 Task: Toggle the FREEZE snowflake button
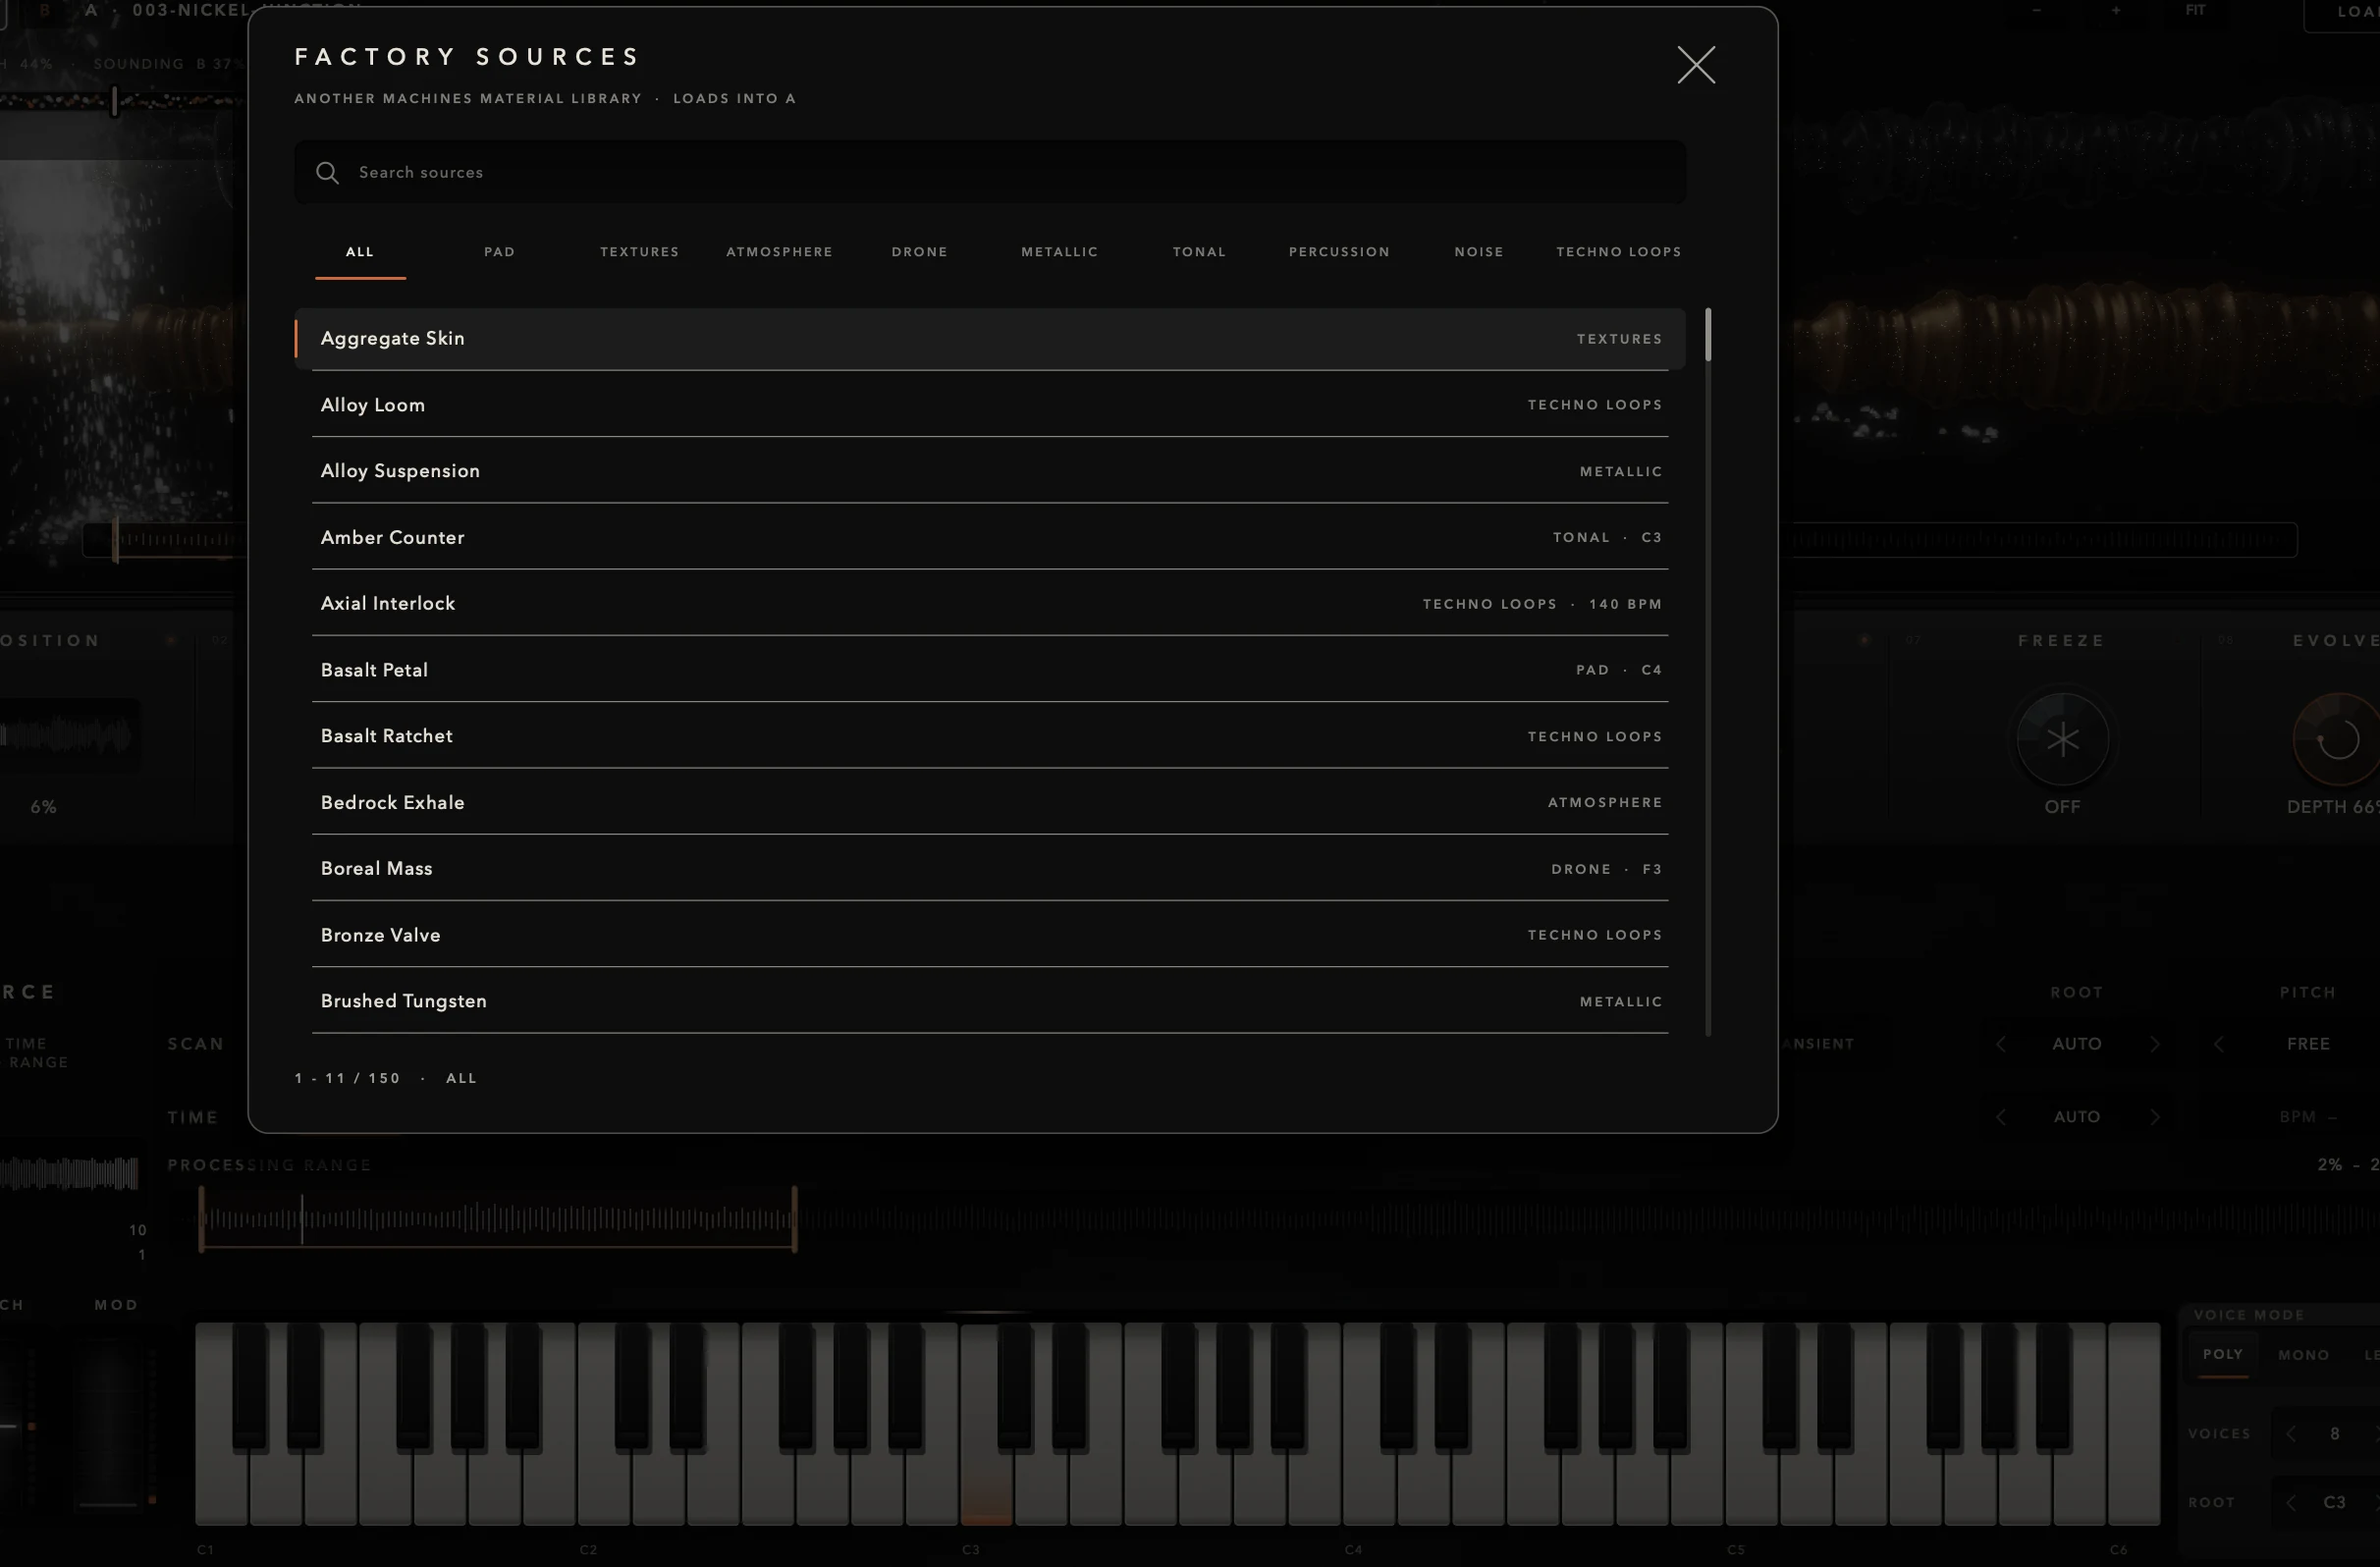pyautogui.click(x=2062, y=740)
